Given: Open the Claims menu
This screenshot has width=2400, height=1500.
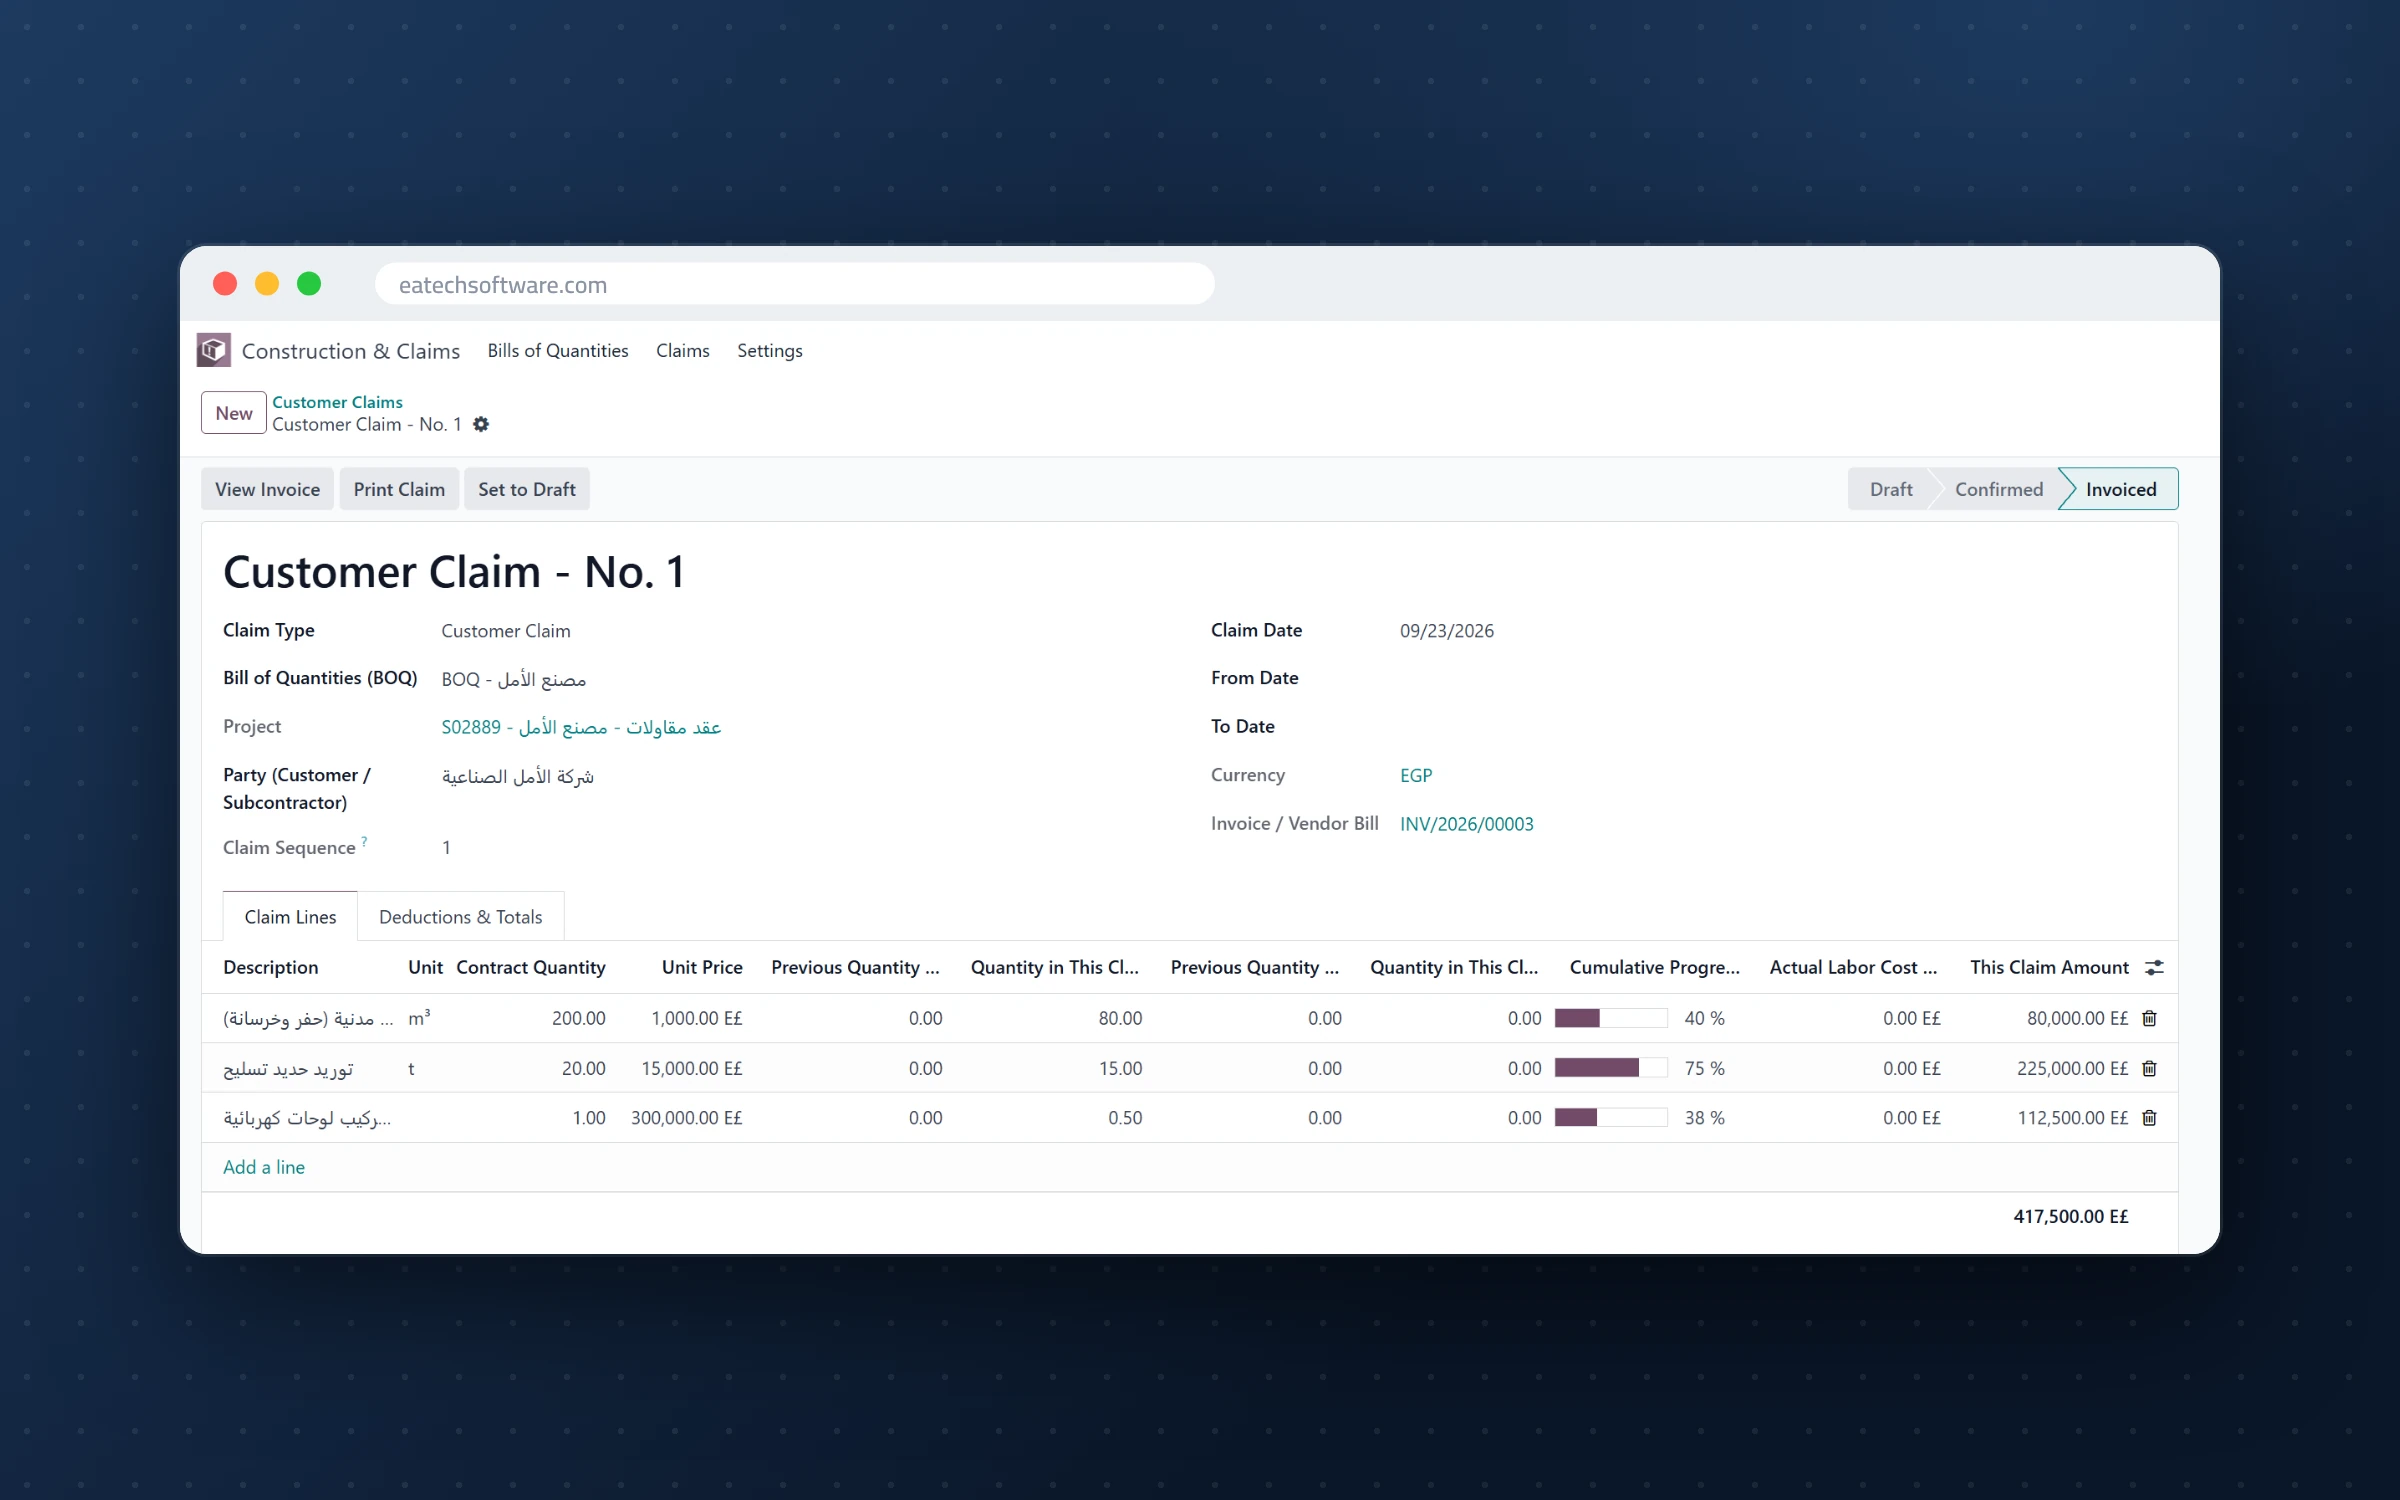Looking at the screenshot, I should (683, 350).
